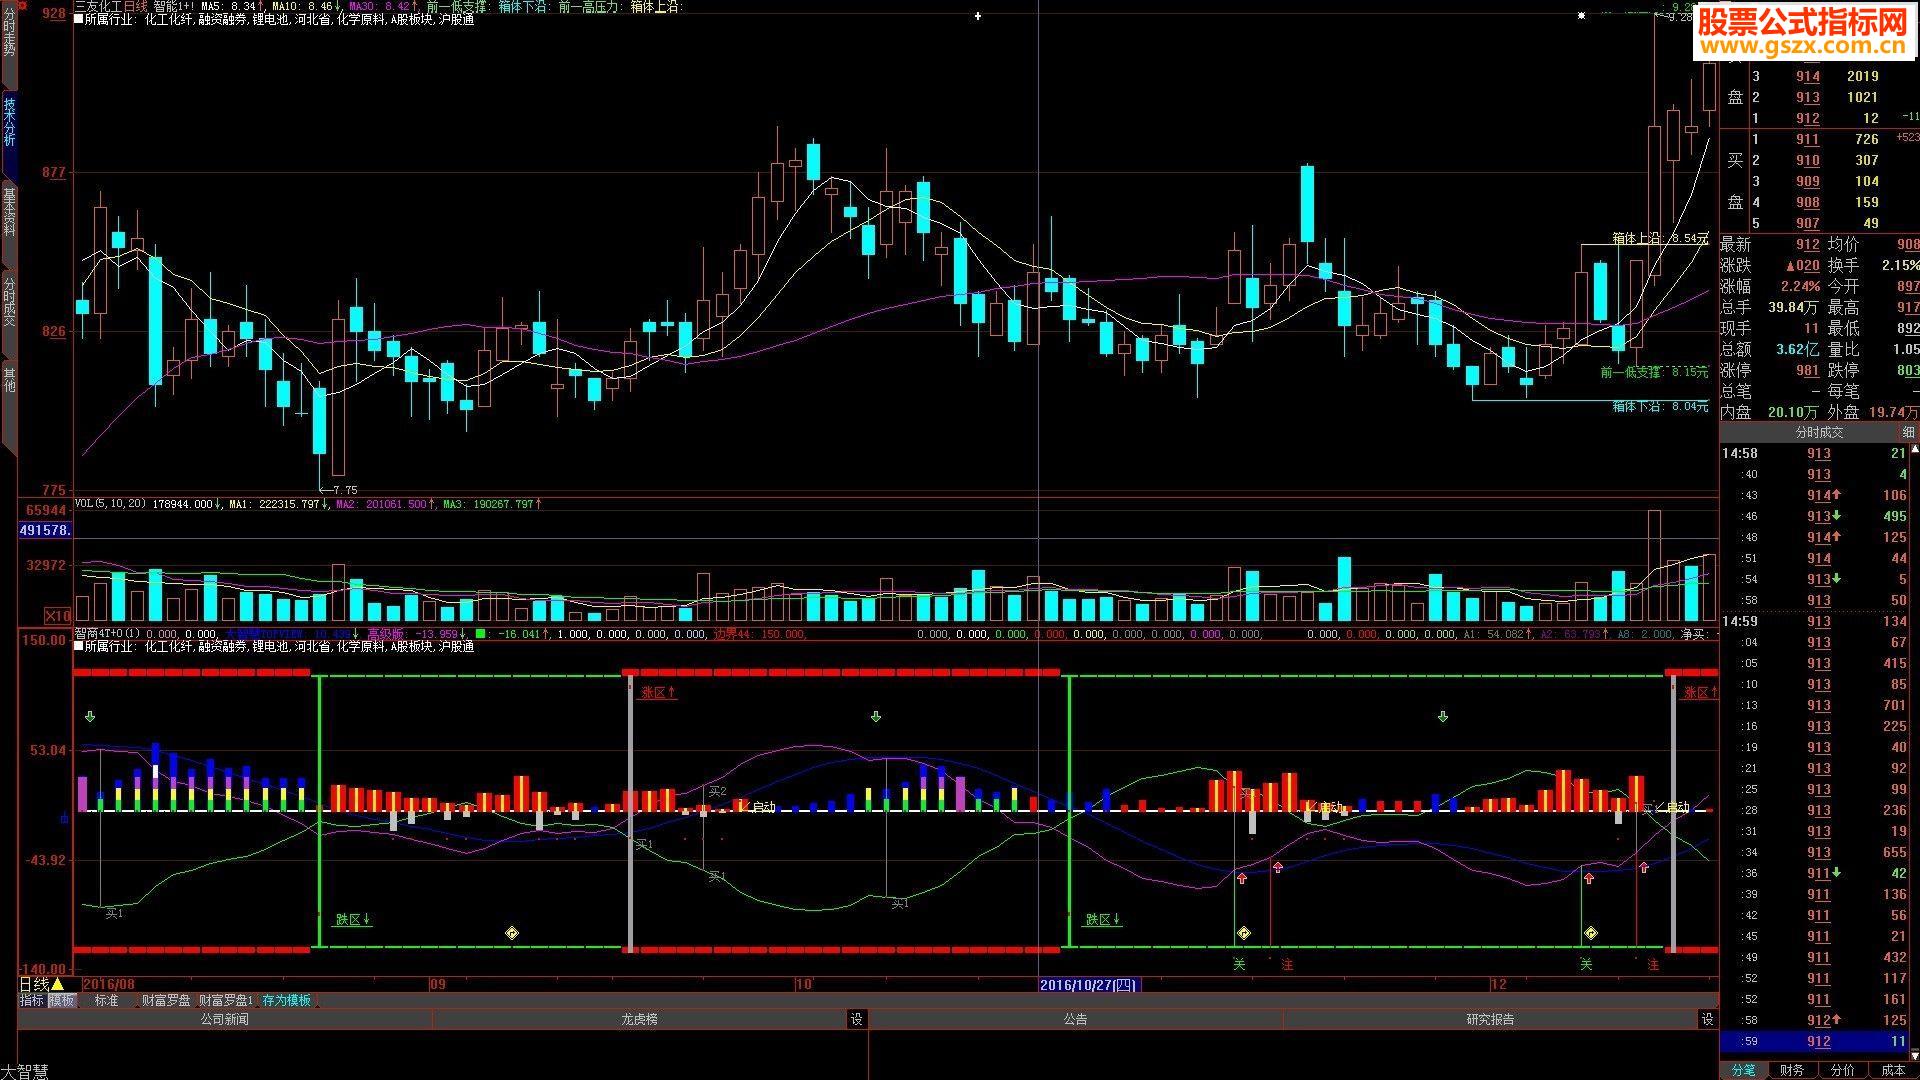1920x1080 pixels.
Task: Choose the 标准 template
Action: click(x=106, y=1000)
